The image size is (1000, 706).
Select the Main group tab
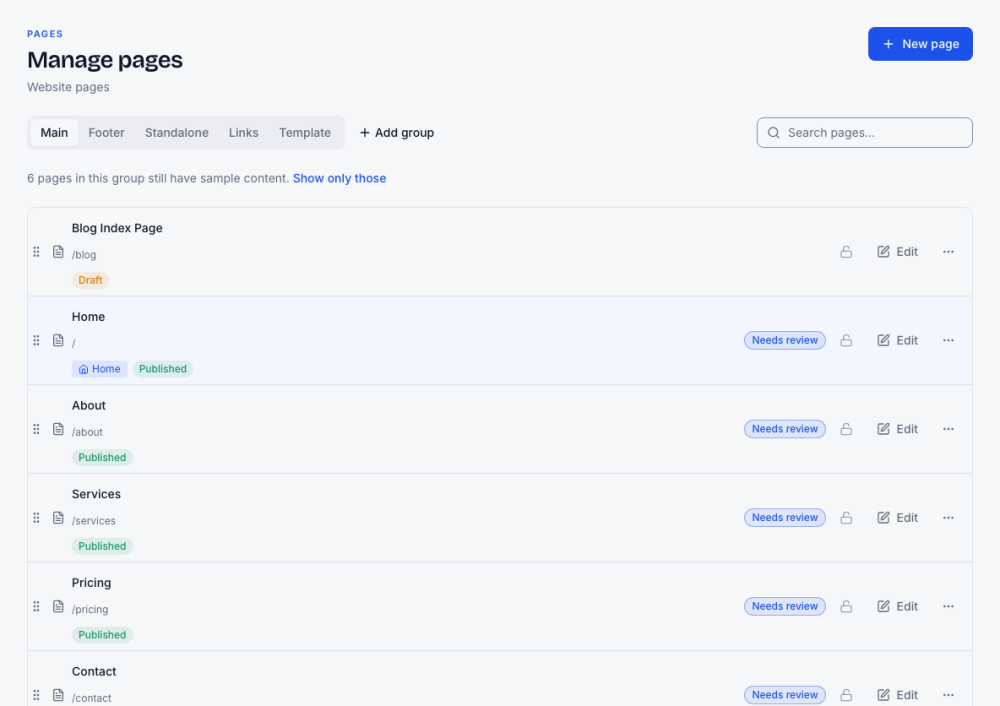point(54,133)
